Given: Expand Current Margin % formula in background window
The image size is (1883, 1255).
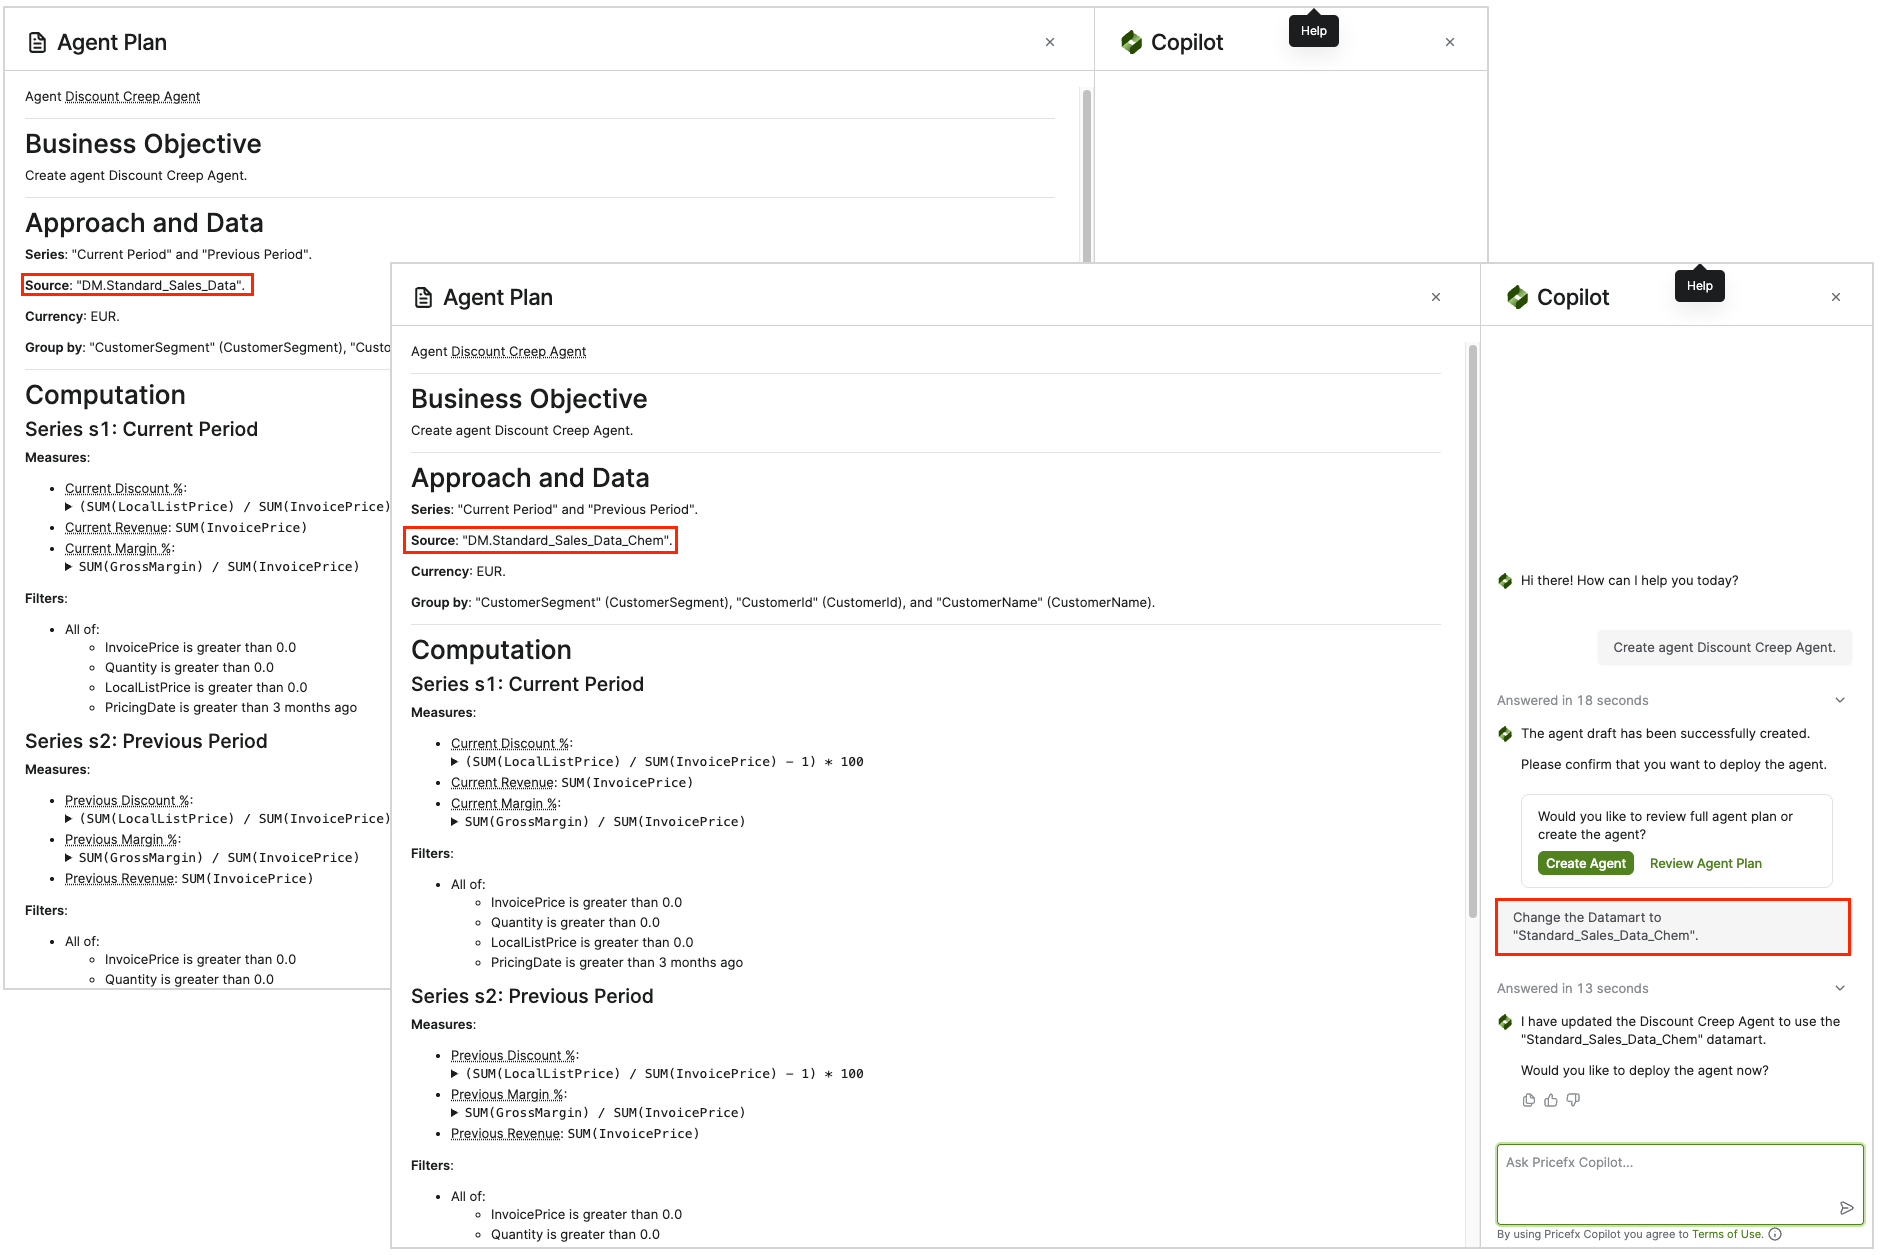Looking at the screenshot, I should 69,567.
